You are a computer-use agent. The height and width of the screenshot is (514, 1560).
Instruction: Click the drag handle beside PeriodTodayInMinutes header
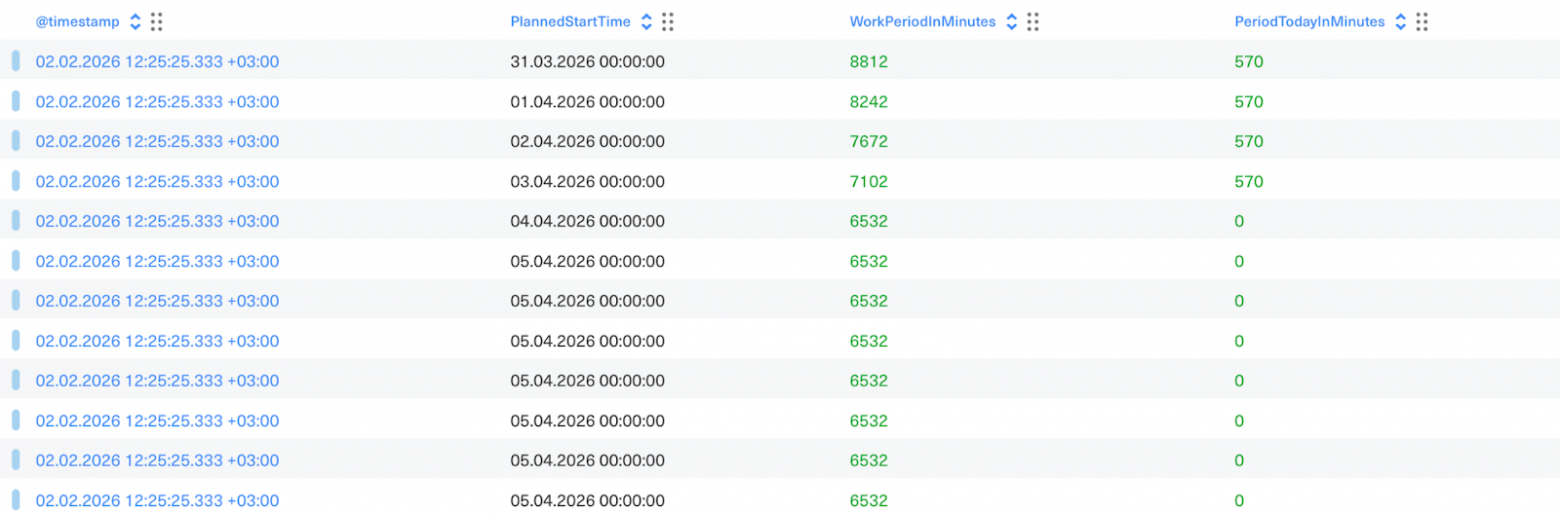point(1422,22)
